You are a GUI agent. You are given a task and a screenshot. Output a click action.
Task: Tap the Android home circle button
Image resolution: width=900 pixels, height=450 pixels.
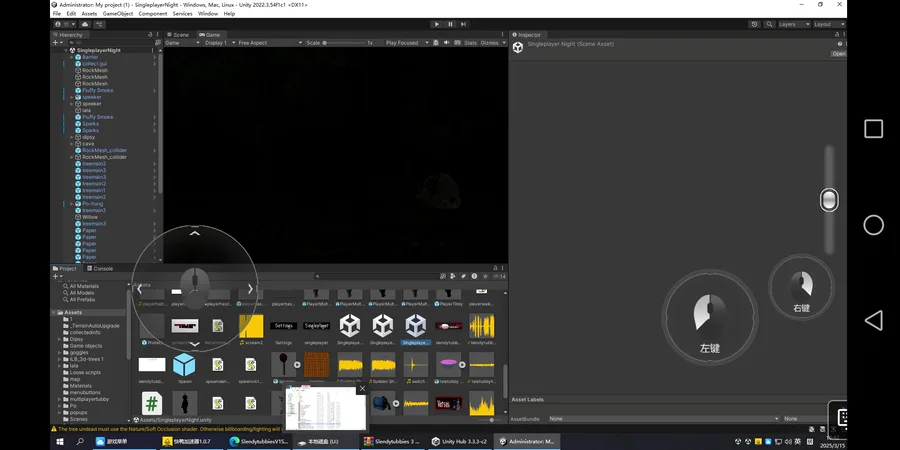tap(873, 225)
